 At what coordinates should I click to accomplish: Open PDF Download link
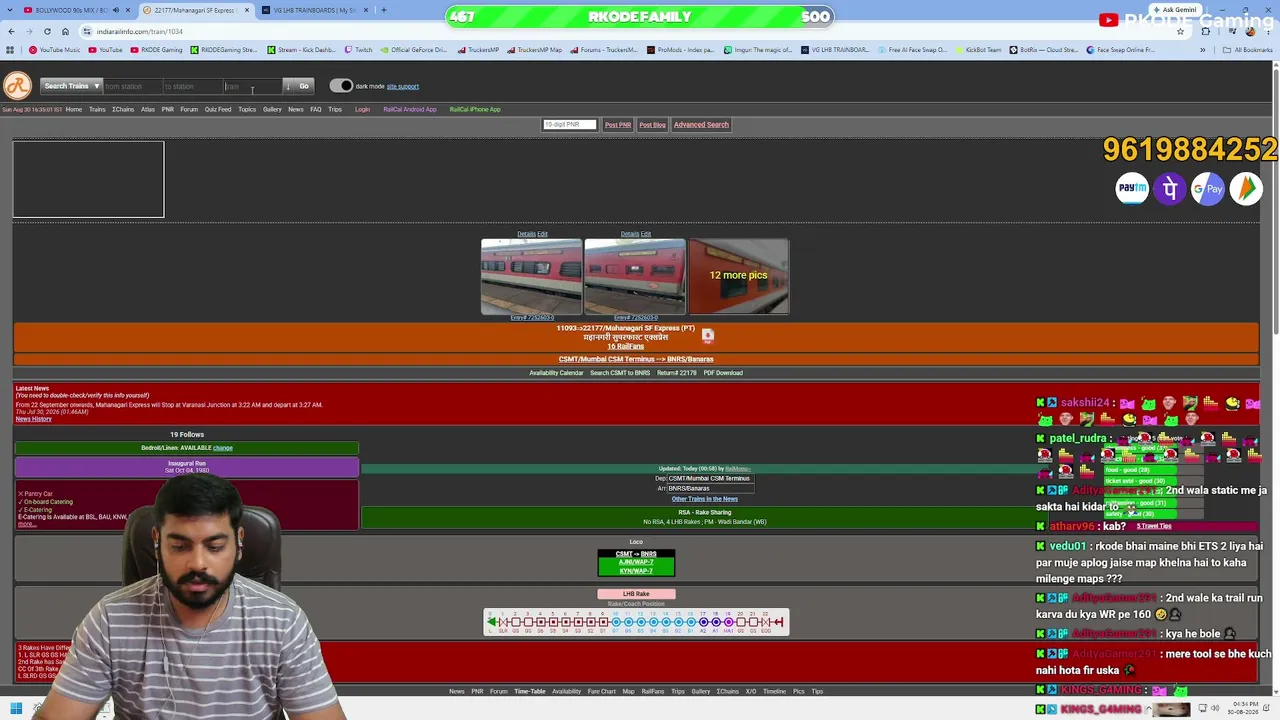pos(723,373)
